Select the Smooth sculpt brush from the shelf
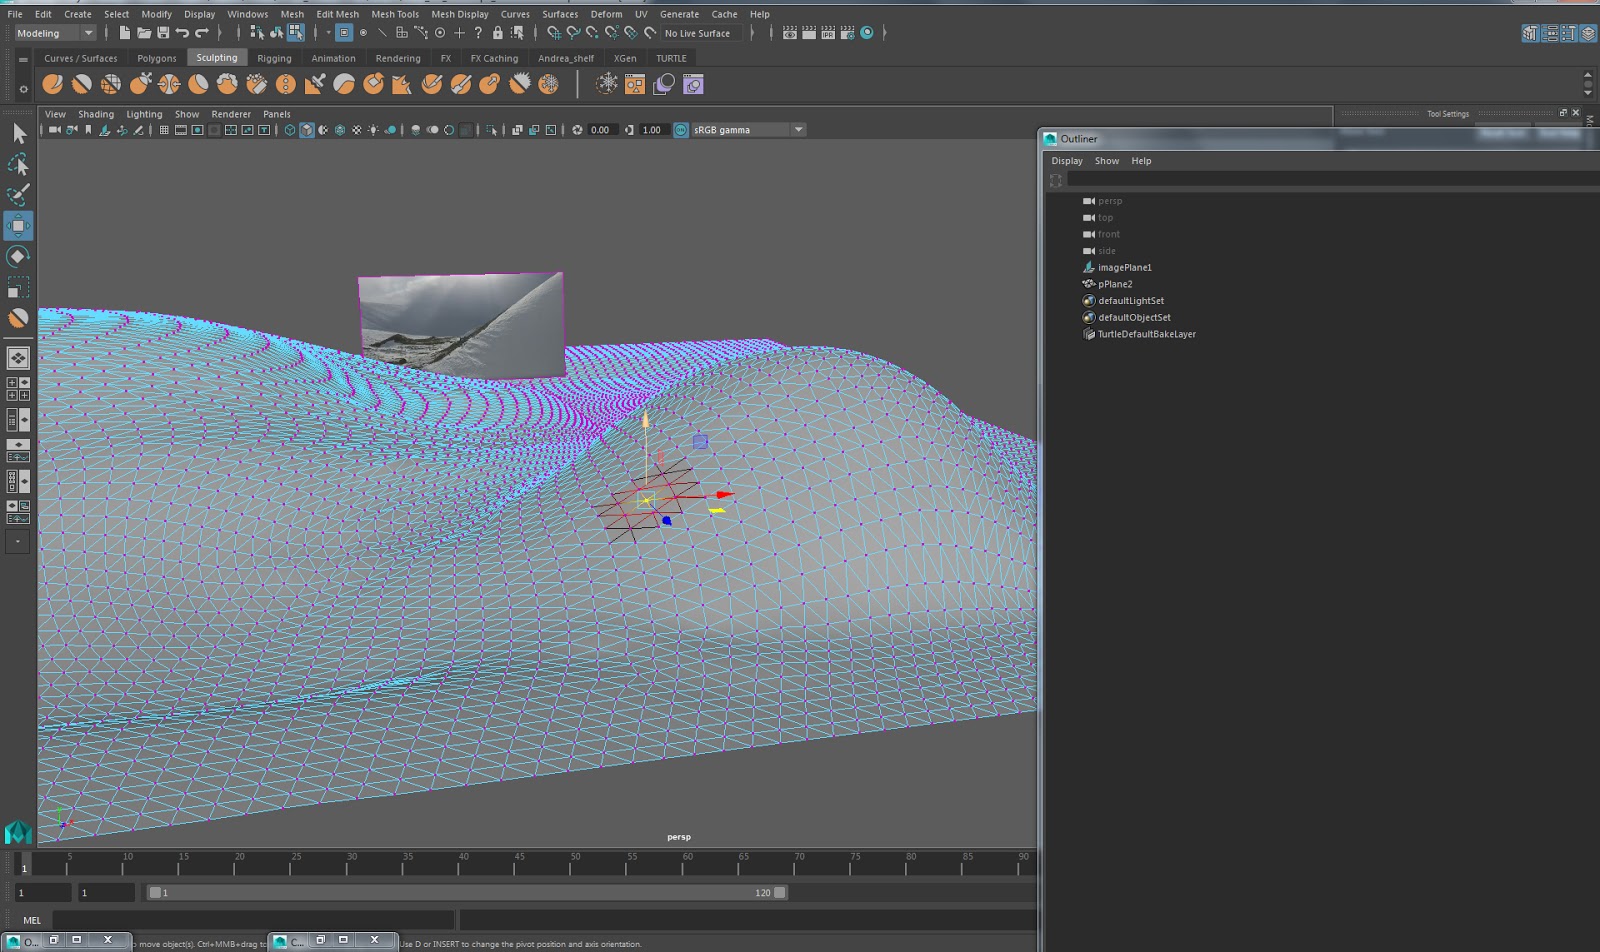The height and width of the screenshot is (952, 1600). 82,84
